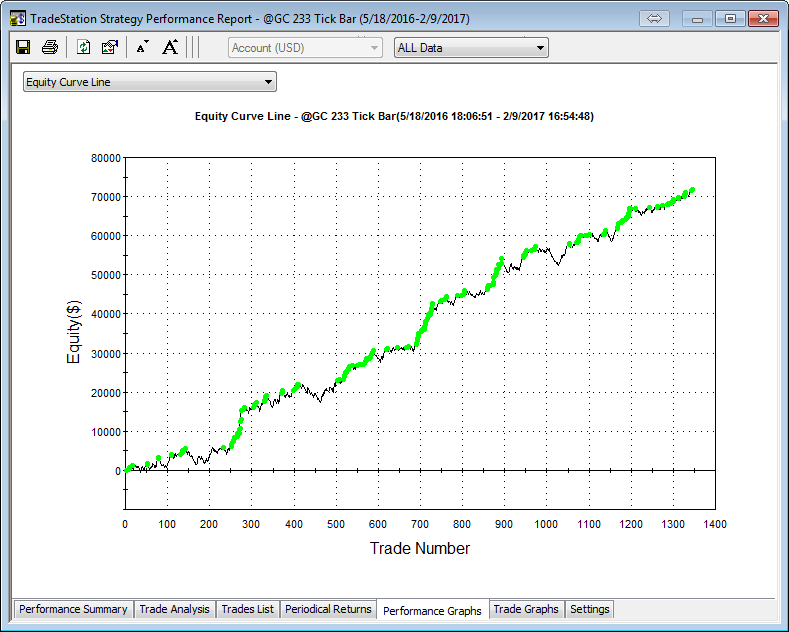Open the report properties icon
This screenshot has width=789, height=632.
point(110,47)
